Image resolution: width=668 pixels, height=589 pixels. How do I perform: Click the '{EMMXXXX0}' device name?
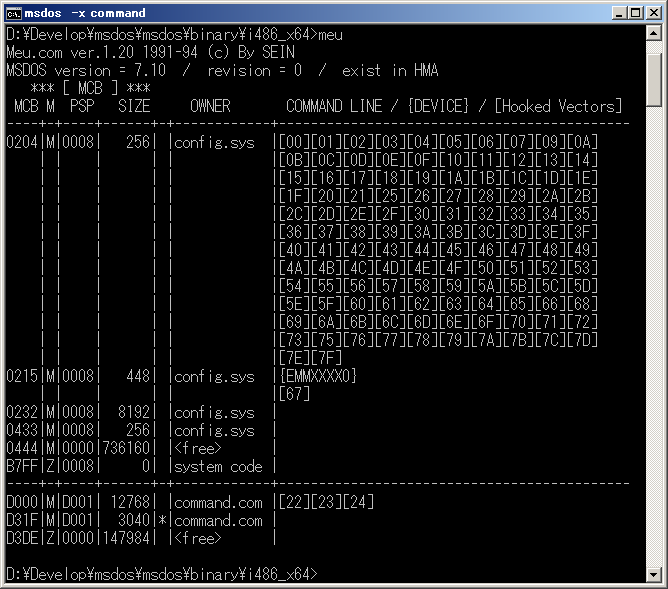[318, 376]
